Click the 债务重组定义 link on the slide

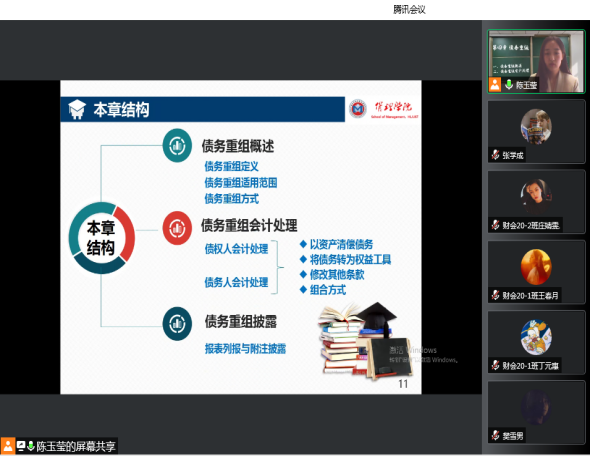coord(231,166)
